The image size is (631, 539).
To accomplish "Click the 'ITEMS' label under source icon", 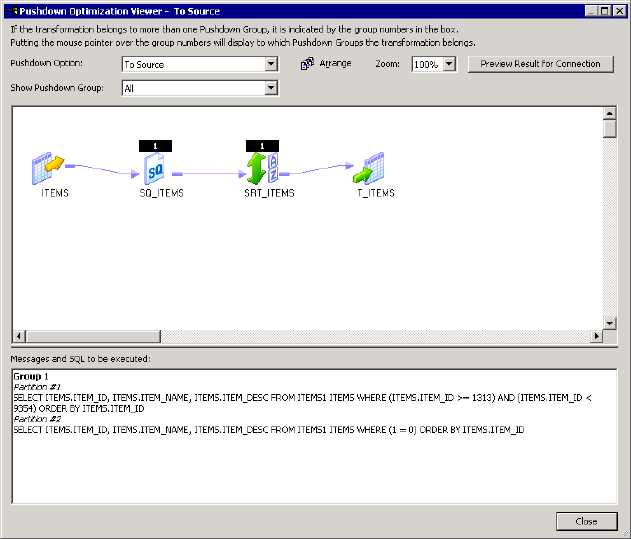I will coord(55,193).
